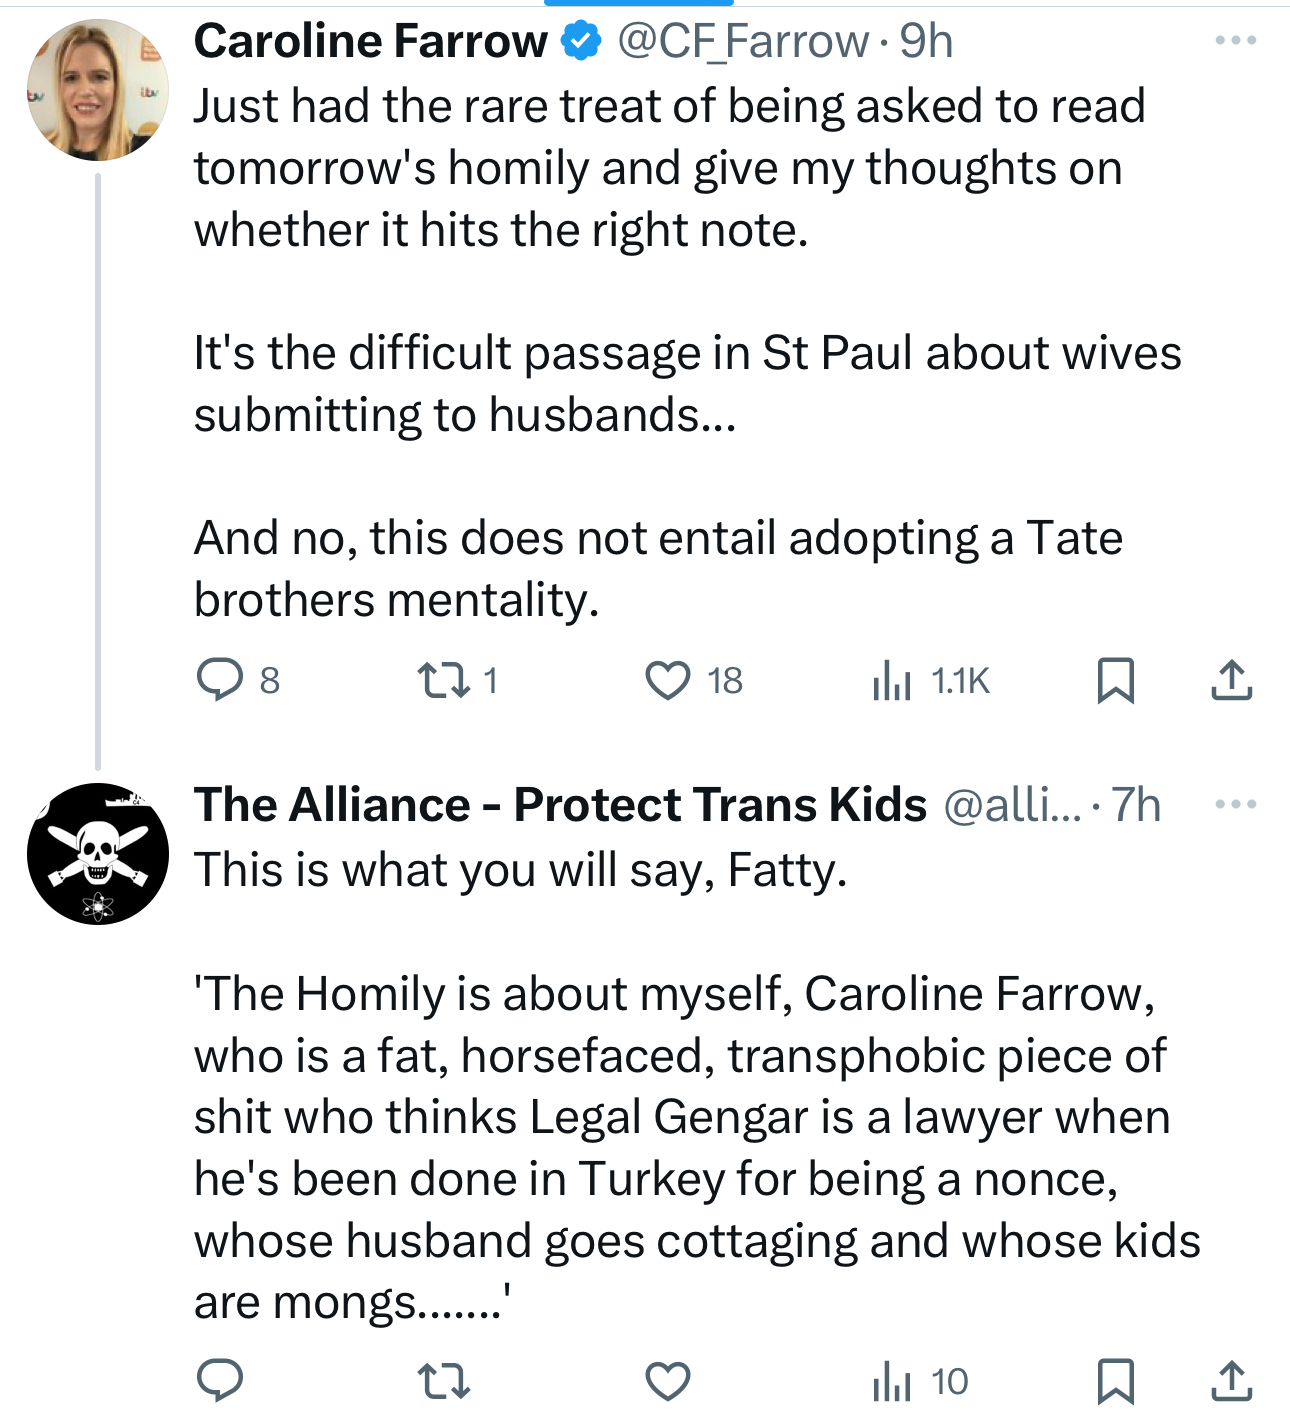
Task: Reply to The Alliance's tweet
Action: click(x=220, y=1381)
